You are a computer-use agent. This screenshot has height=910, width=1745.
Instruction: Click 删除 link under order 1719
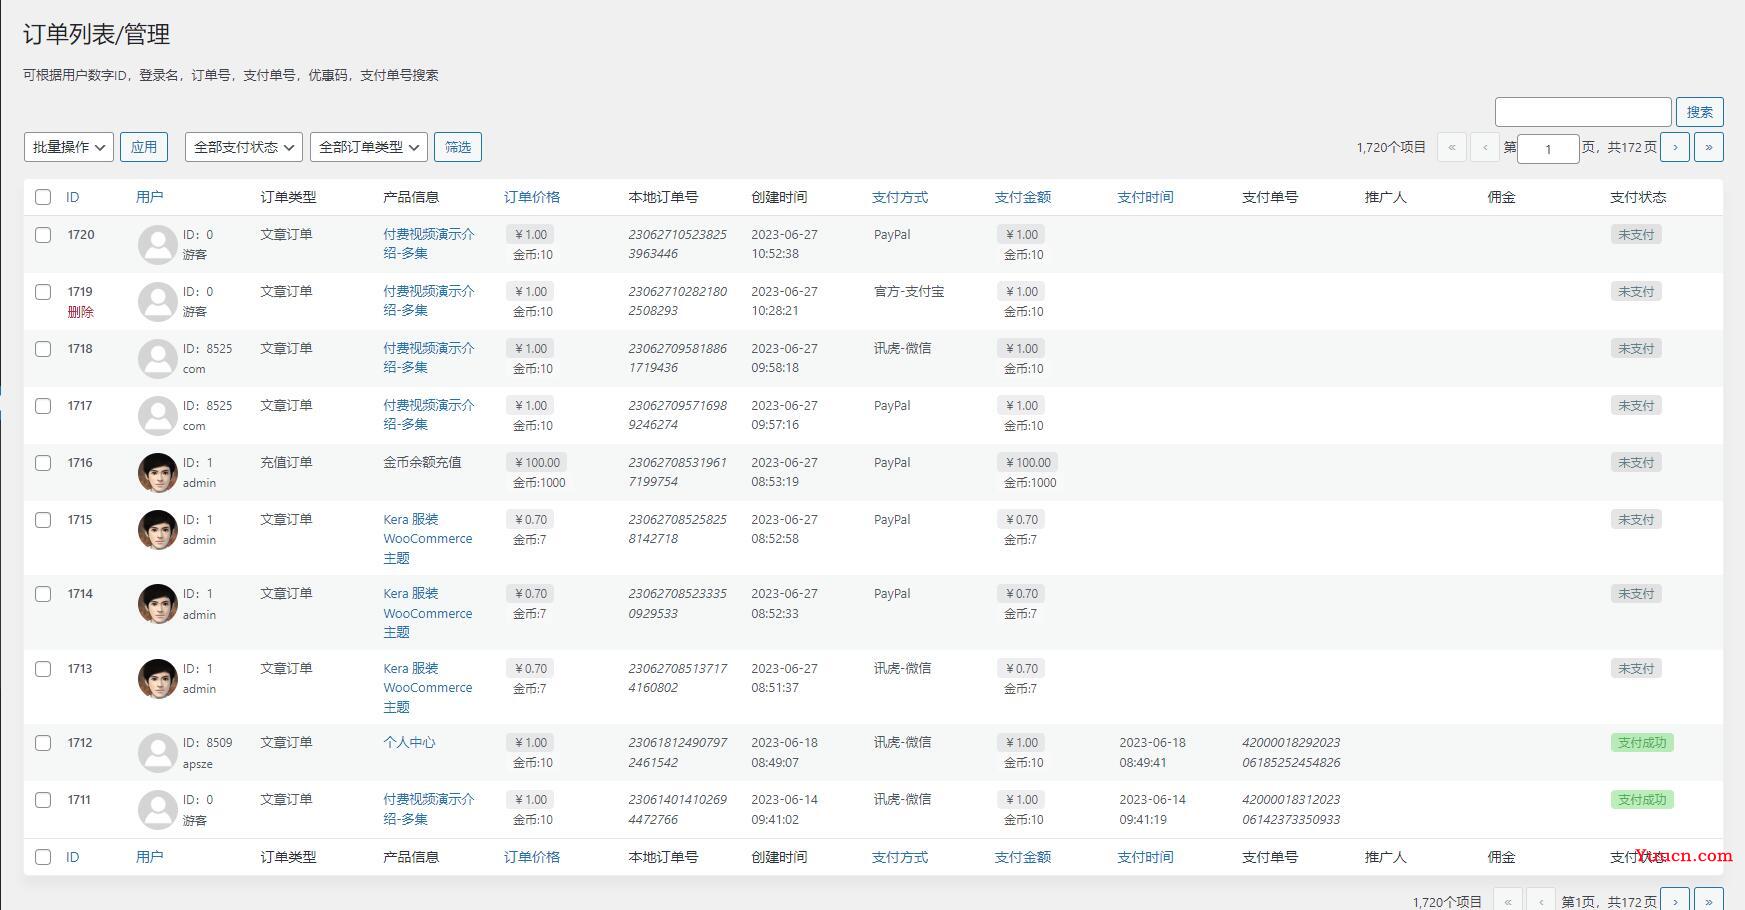80,312
